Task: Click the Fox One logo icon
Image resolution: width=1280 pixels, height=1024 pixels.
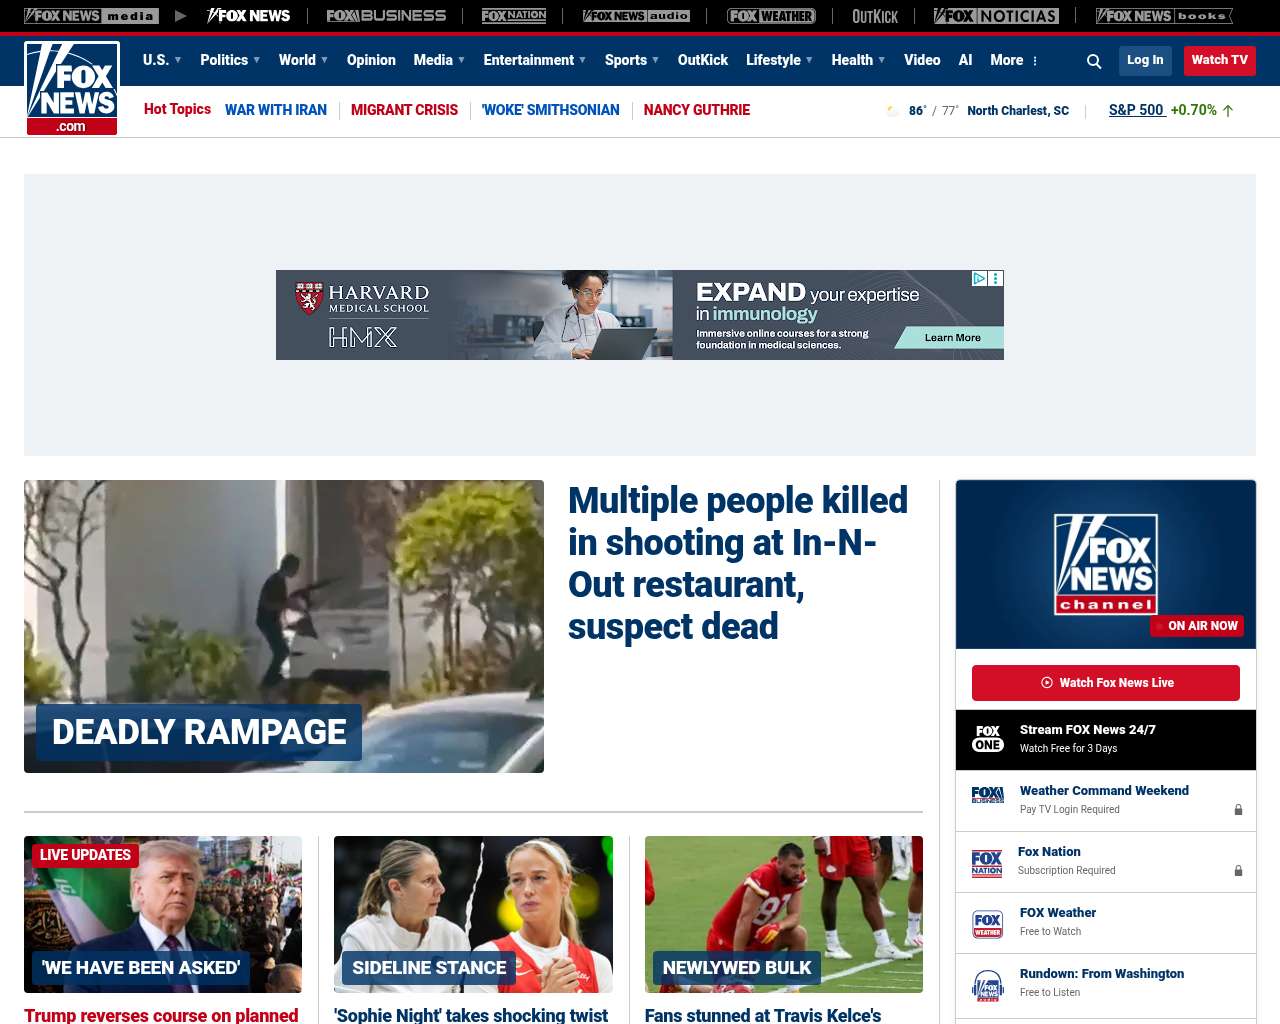Action: [x=988, y=739]
